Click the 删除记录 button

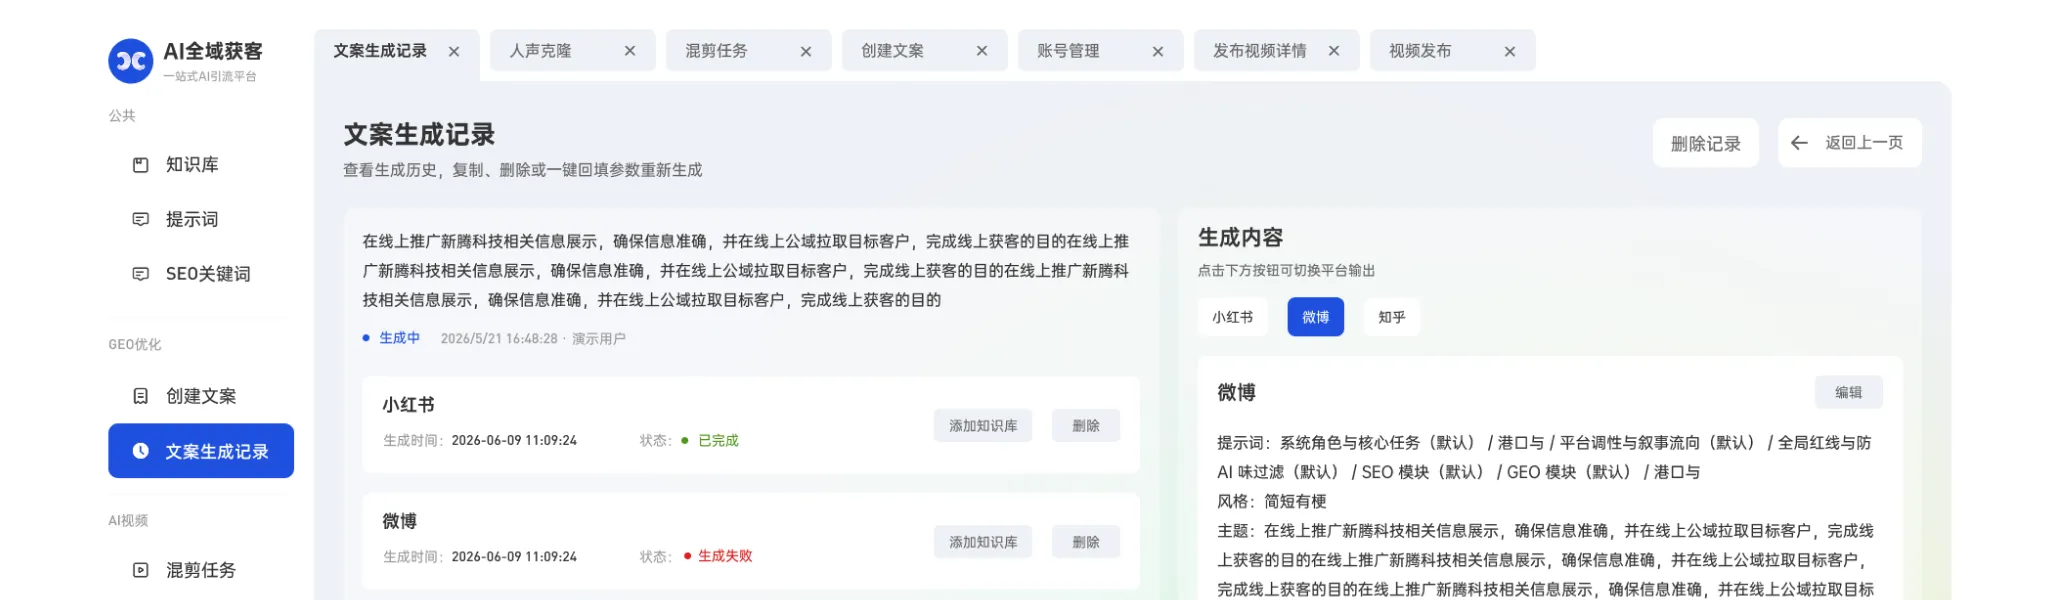pos(1706,143)
